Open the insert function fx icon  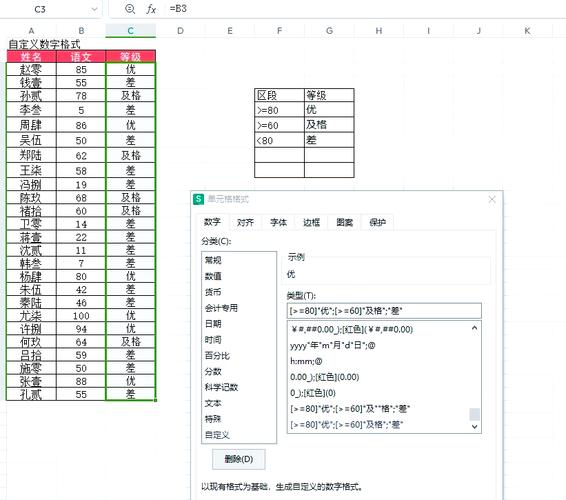pos(151,9)
